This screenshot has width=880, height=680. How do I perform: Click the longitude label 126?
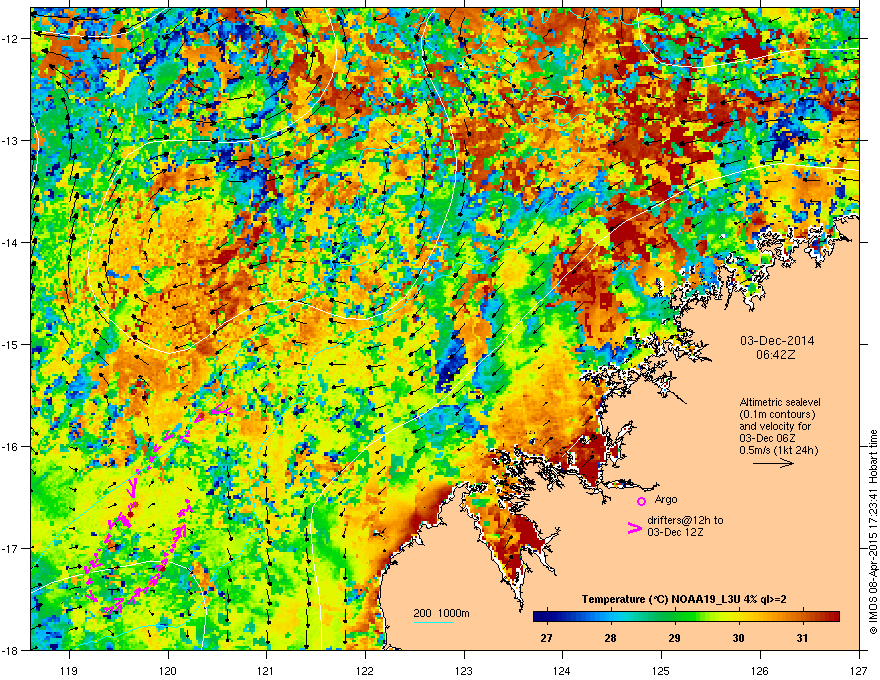pos(760,670)
